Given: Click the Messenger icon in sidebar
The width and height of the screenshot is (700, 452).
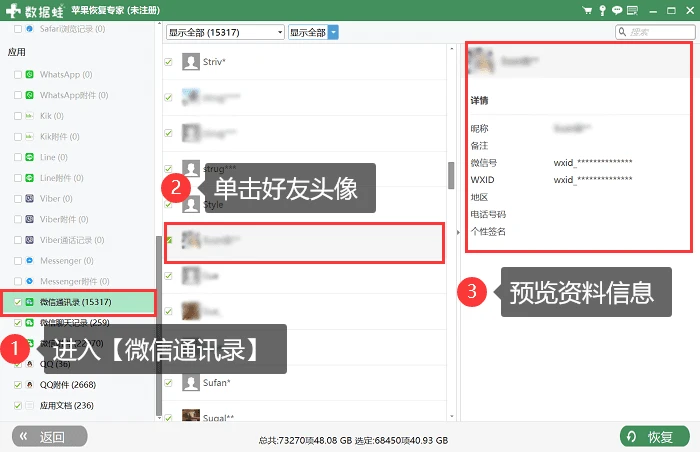Looking at the screenshot, I should (x=29, y=260).
